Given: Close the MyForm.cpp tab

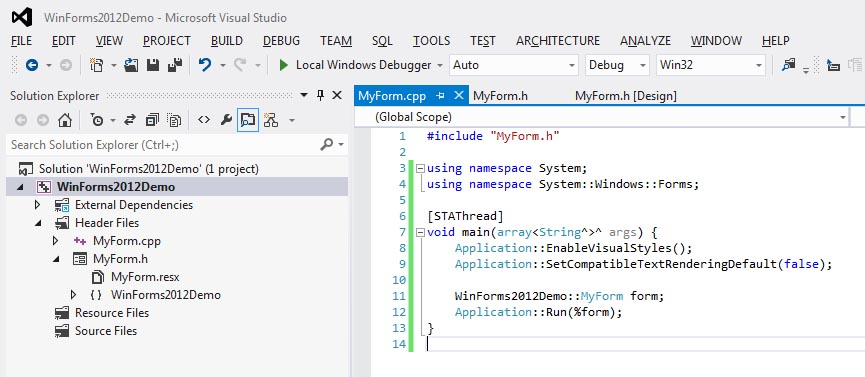Looking at the screenshot, I should point(458,95).
